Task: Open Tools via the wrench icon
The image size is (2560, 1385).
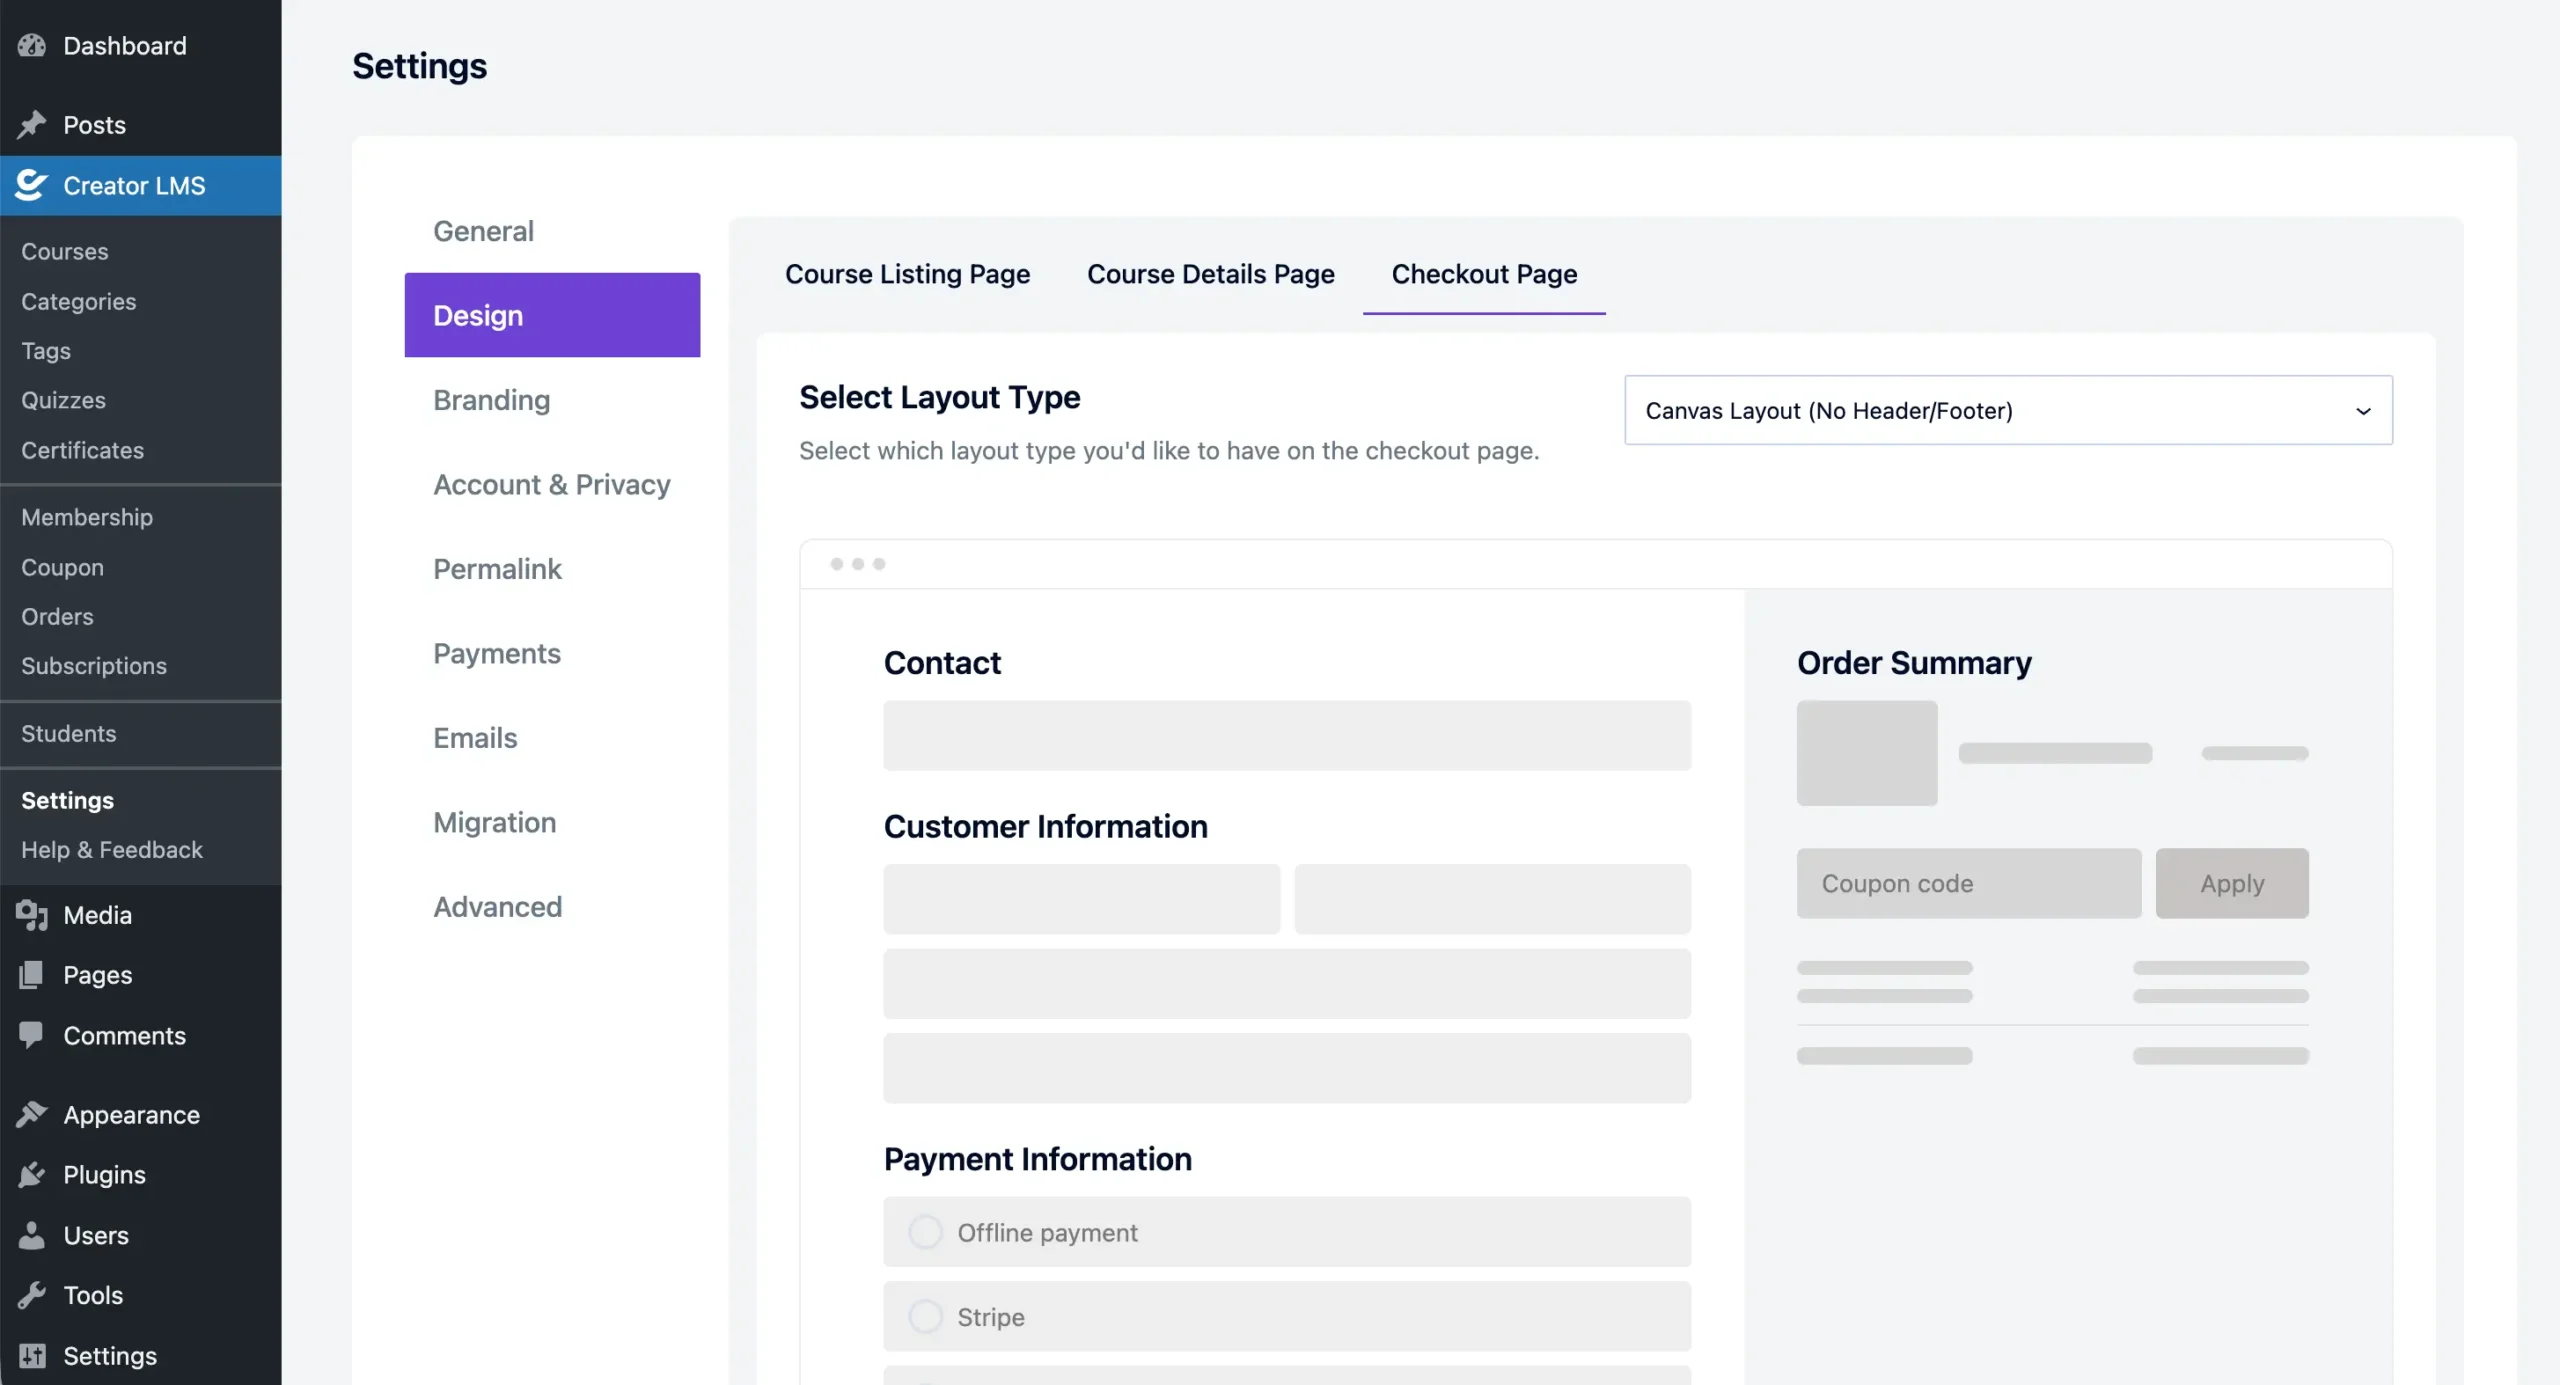Action: coord(31,1294)
